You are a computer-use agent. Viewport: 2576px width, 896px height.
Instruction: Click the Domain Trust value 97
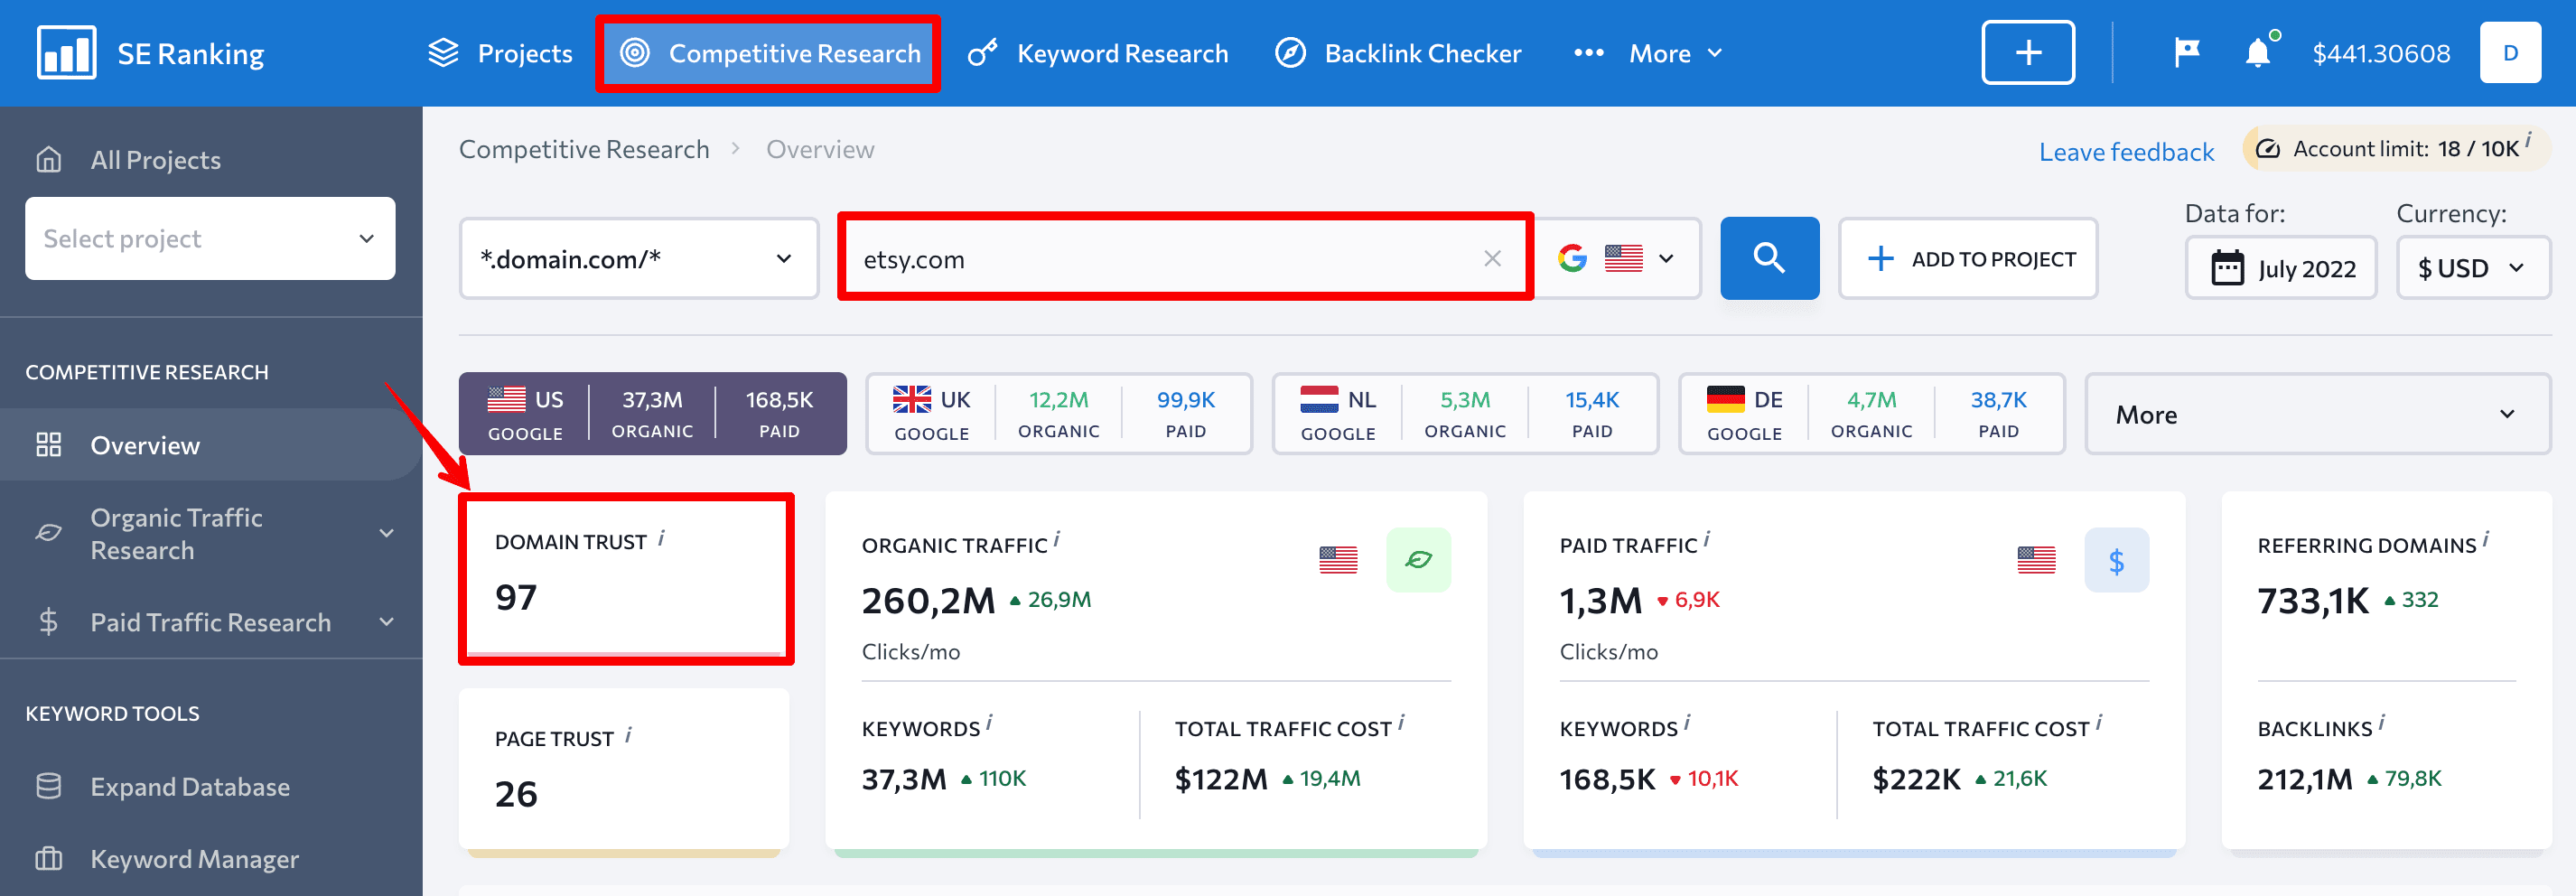pos(516,598)
